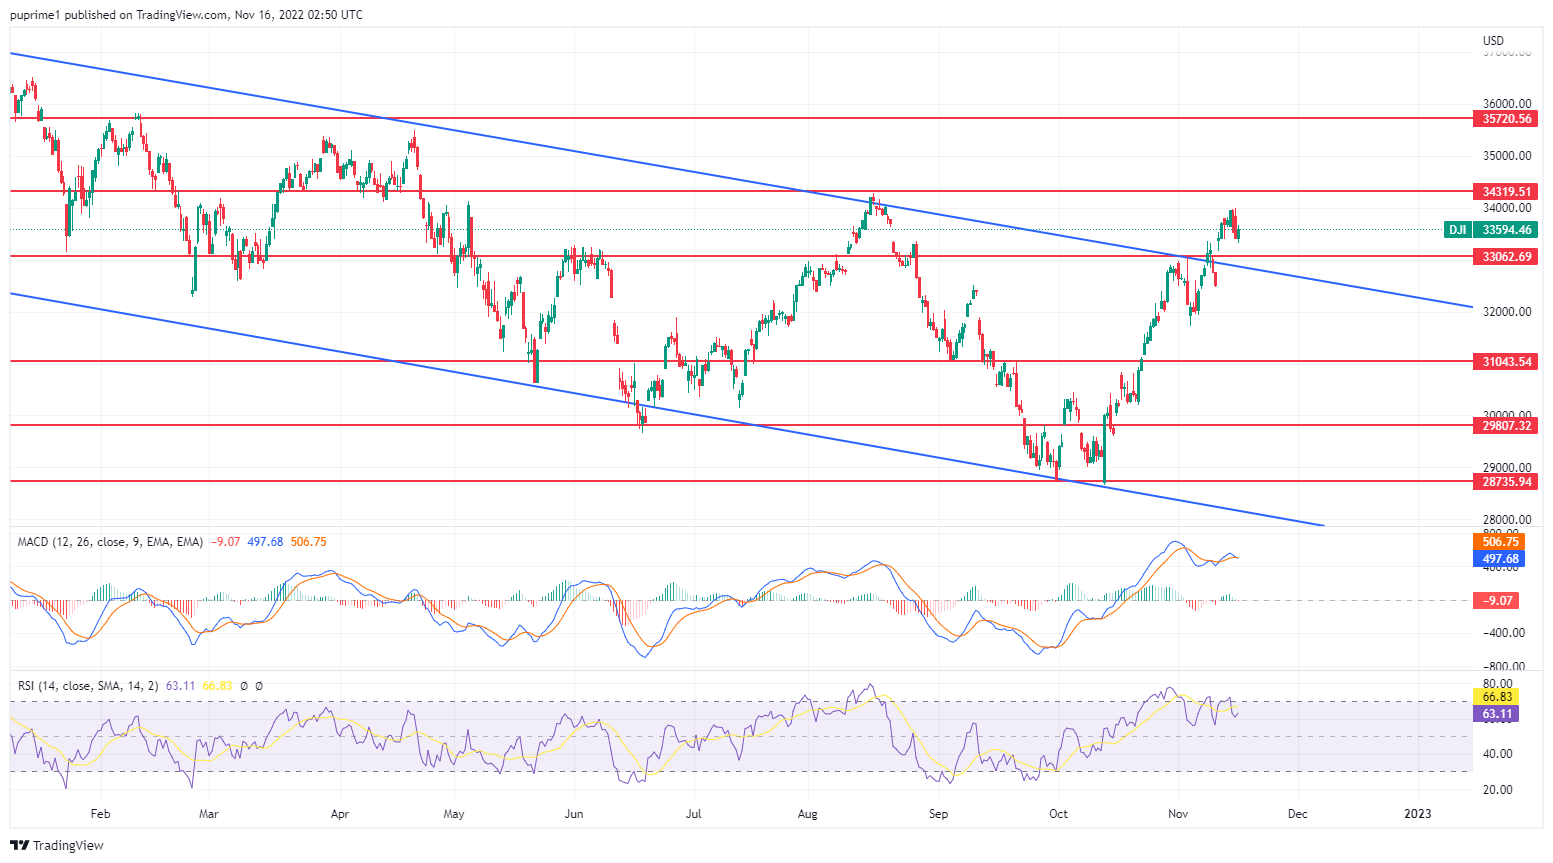1553x863 pixels.
Task: Click the USD currency label
Action: tap(1493, 41)
